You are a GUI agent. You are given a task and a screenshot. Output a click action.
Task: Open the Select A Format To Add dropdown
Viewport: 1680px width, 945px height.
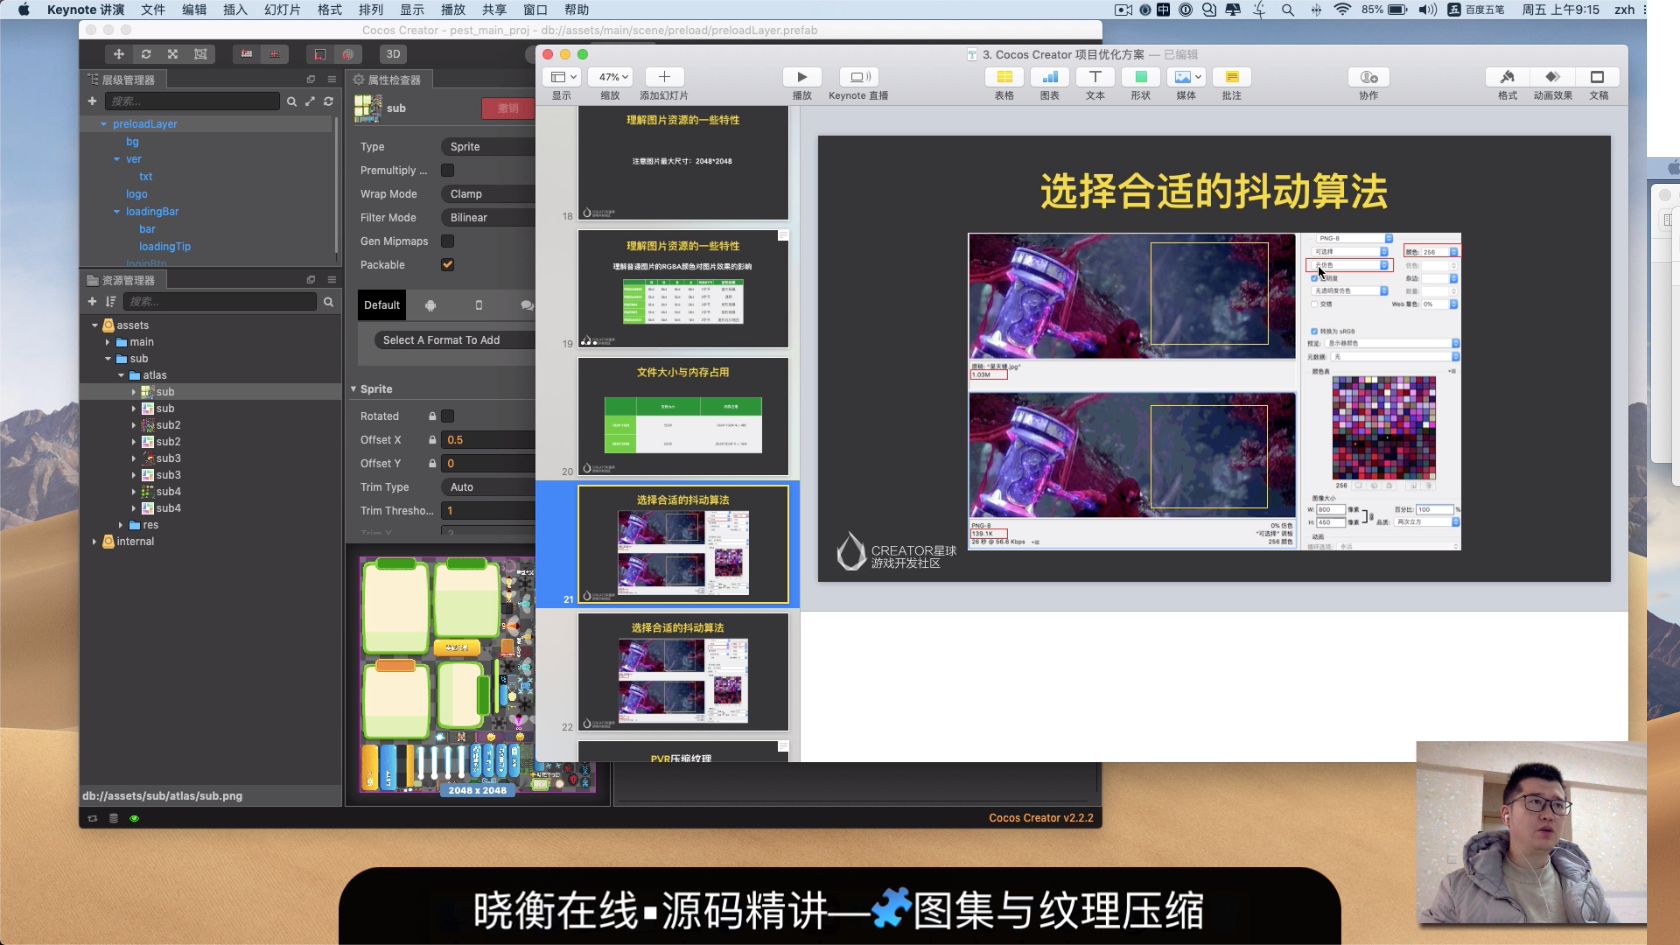(455, 340)
